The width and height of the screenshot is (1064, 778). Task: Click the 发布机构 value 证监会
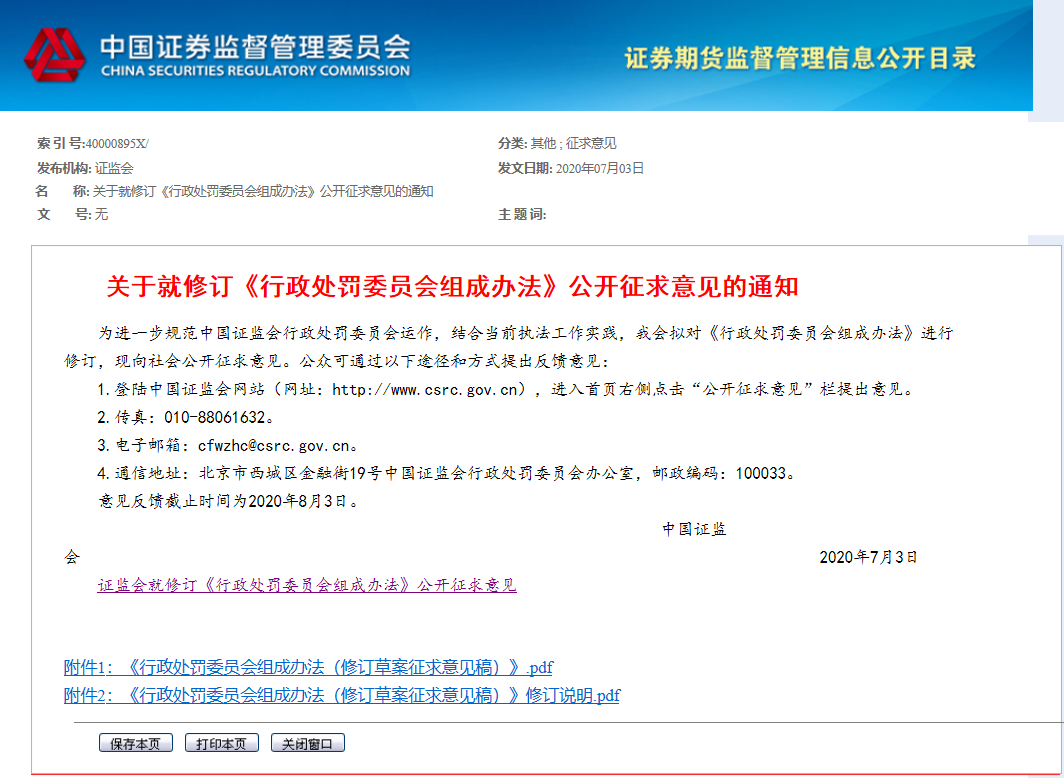click(x=114, y=169)
